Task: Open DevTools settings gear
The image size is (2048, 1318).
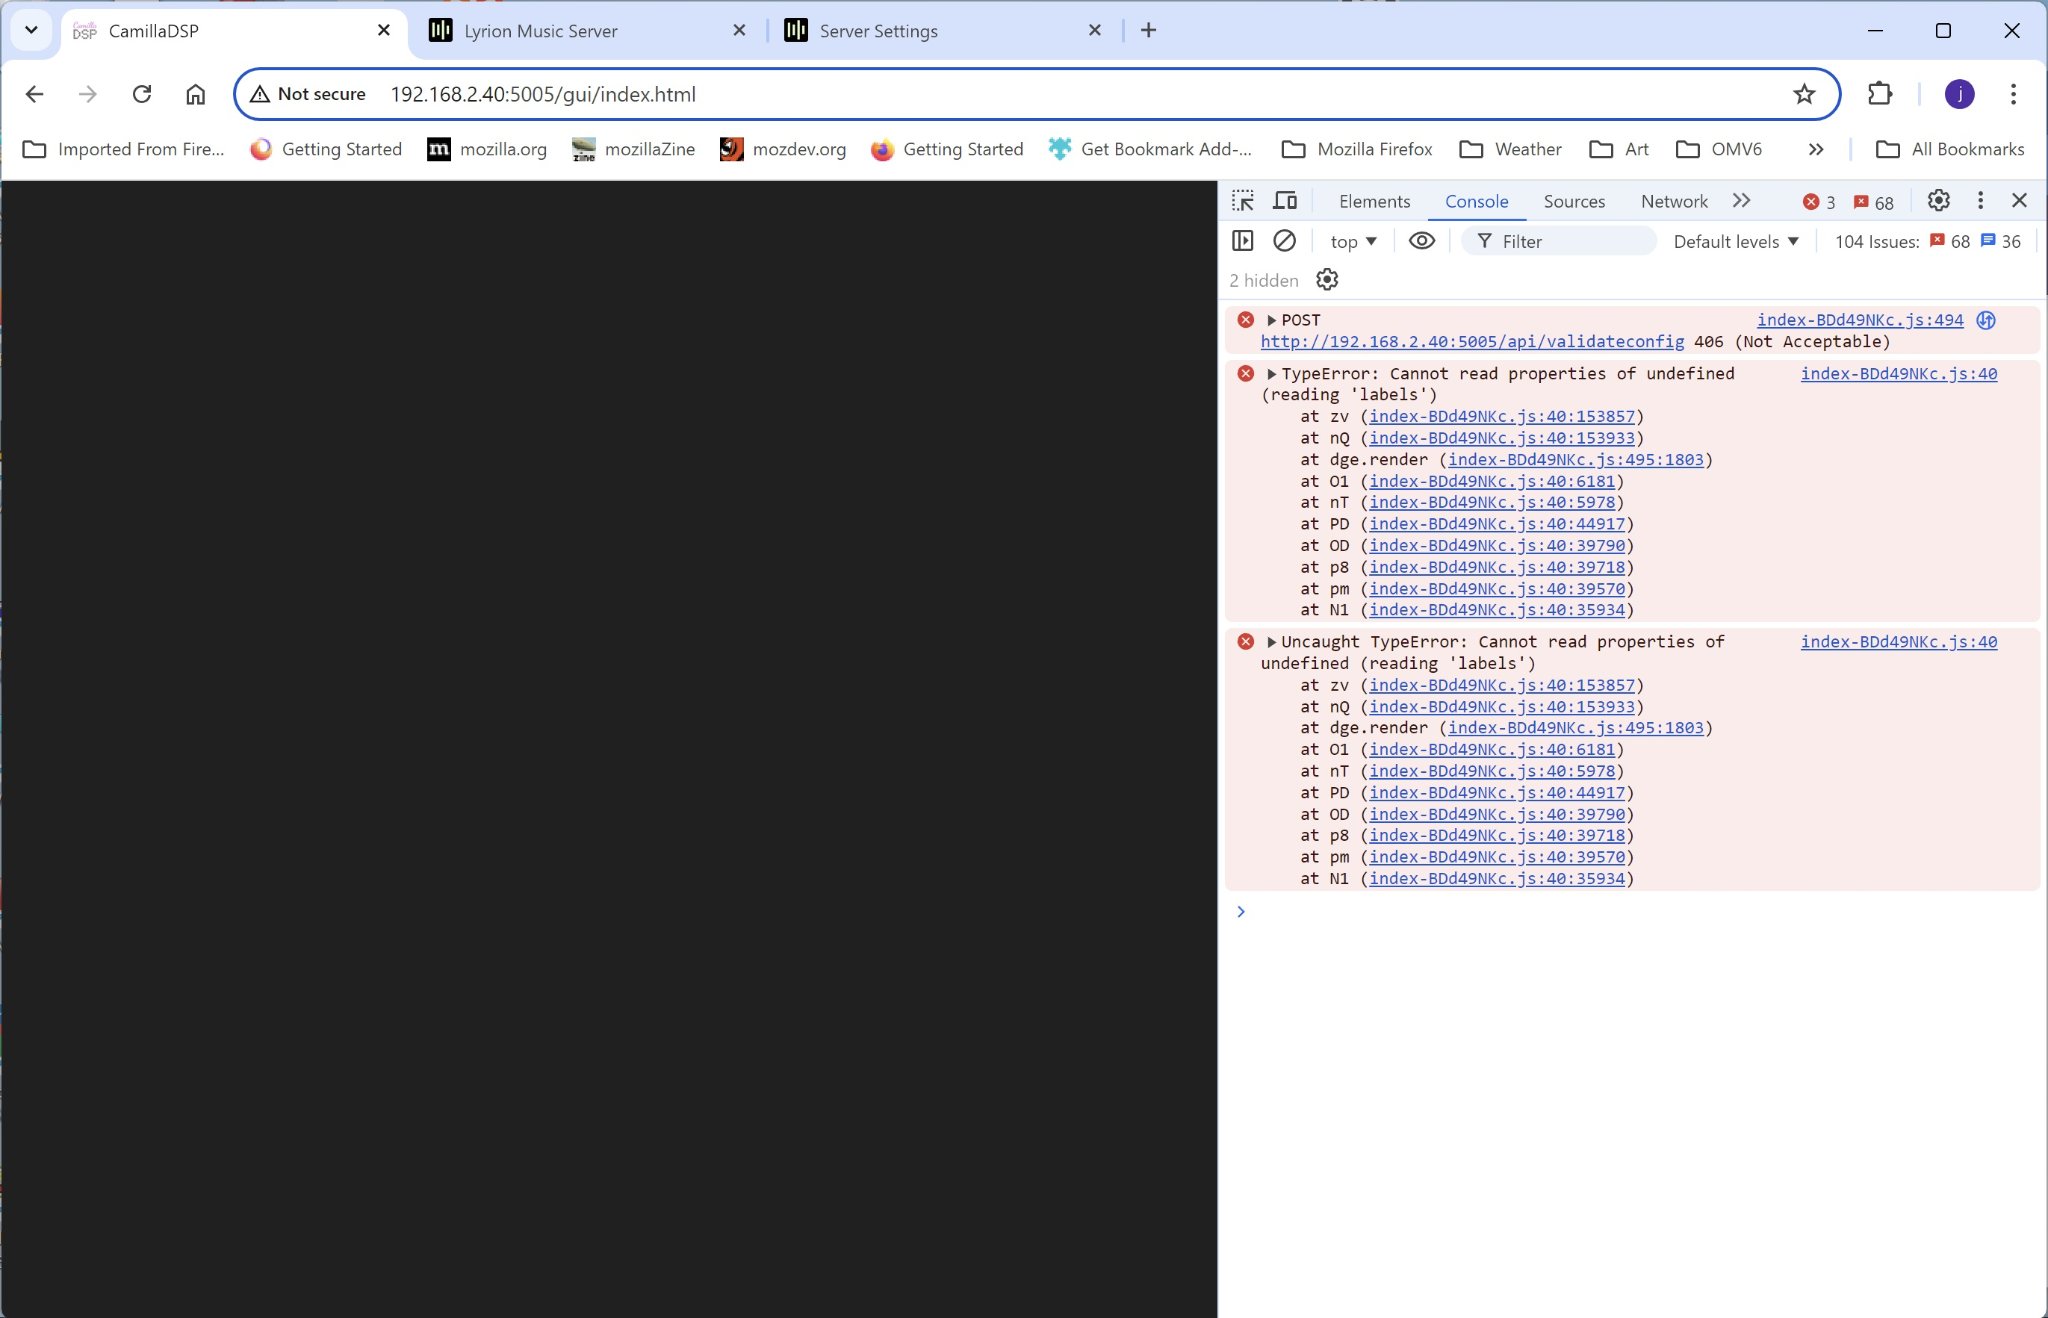Action: (1938, 201)
